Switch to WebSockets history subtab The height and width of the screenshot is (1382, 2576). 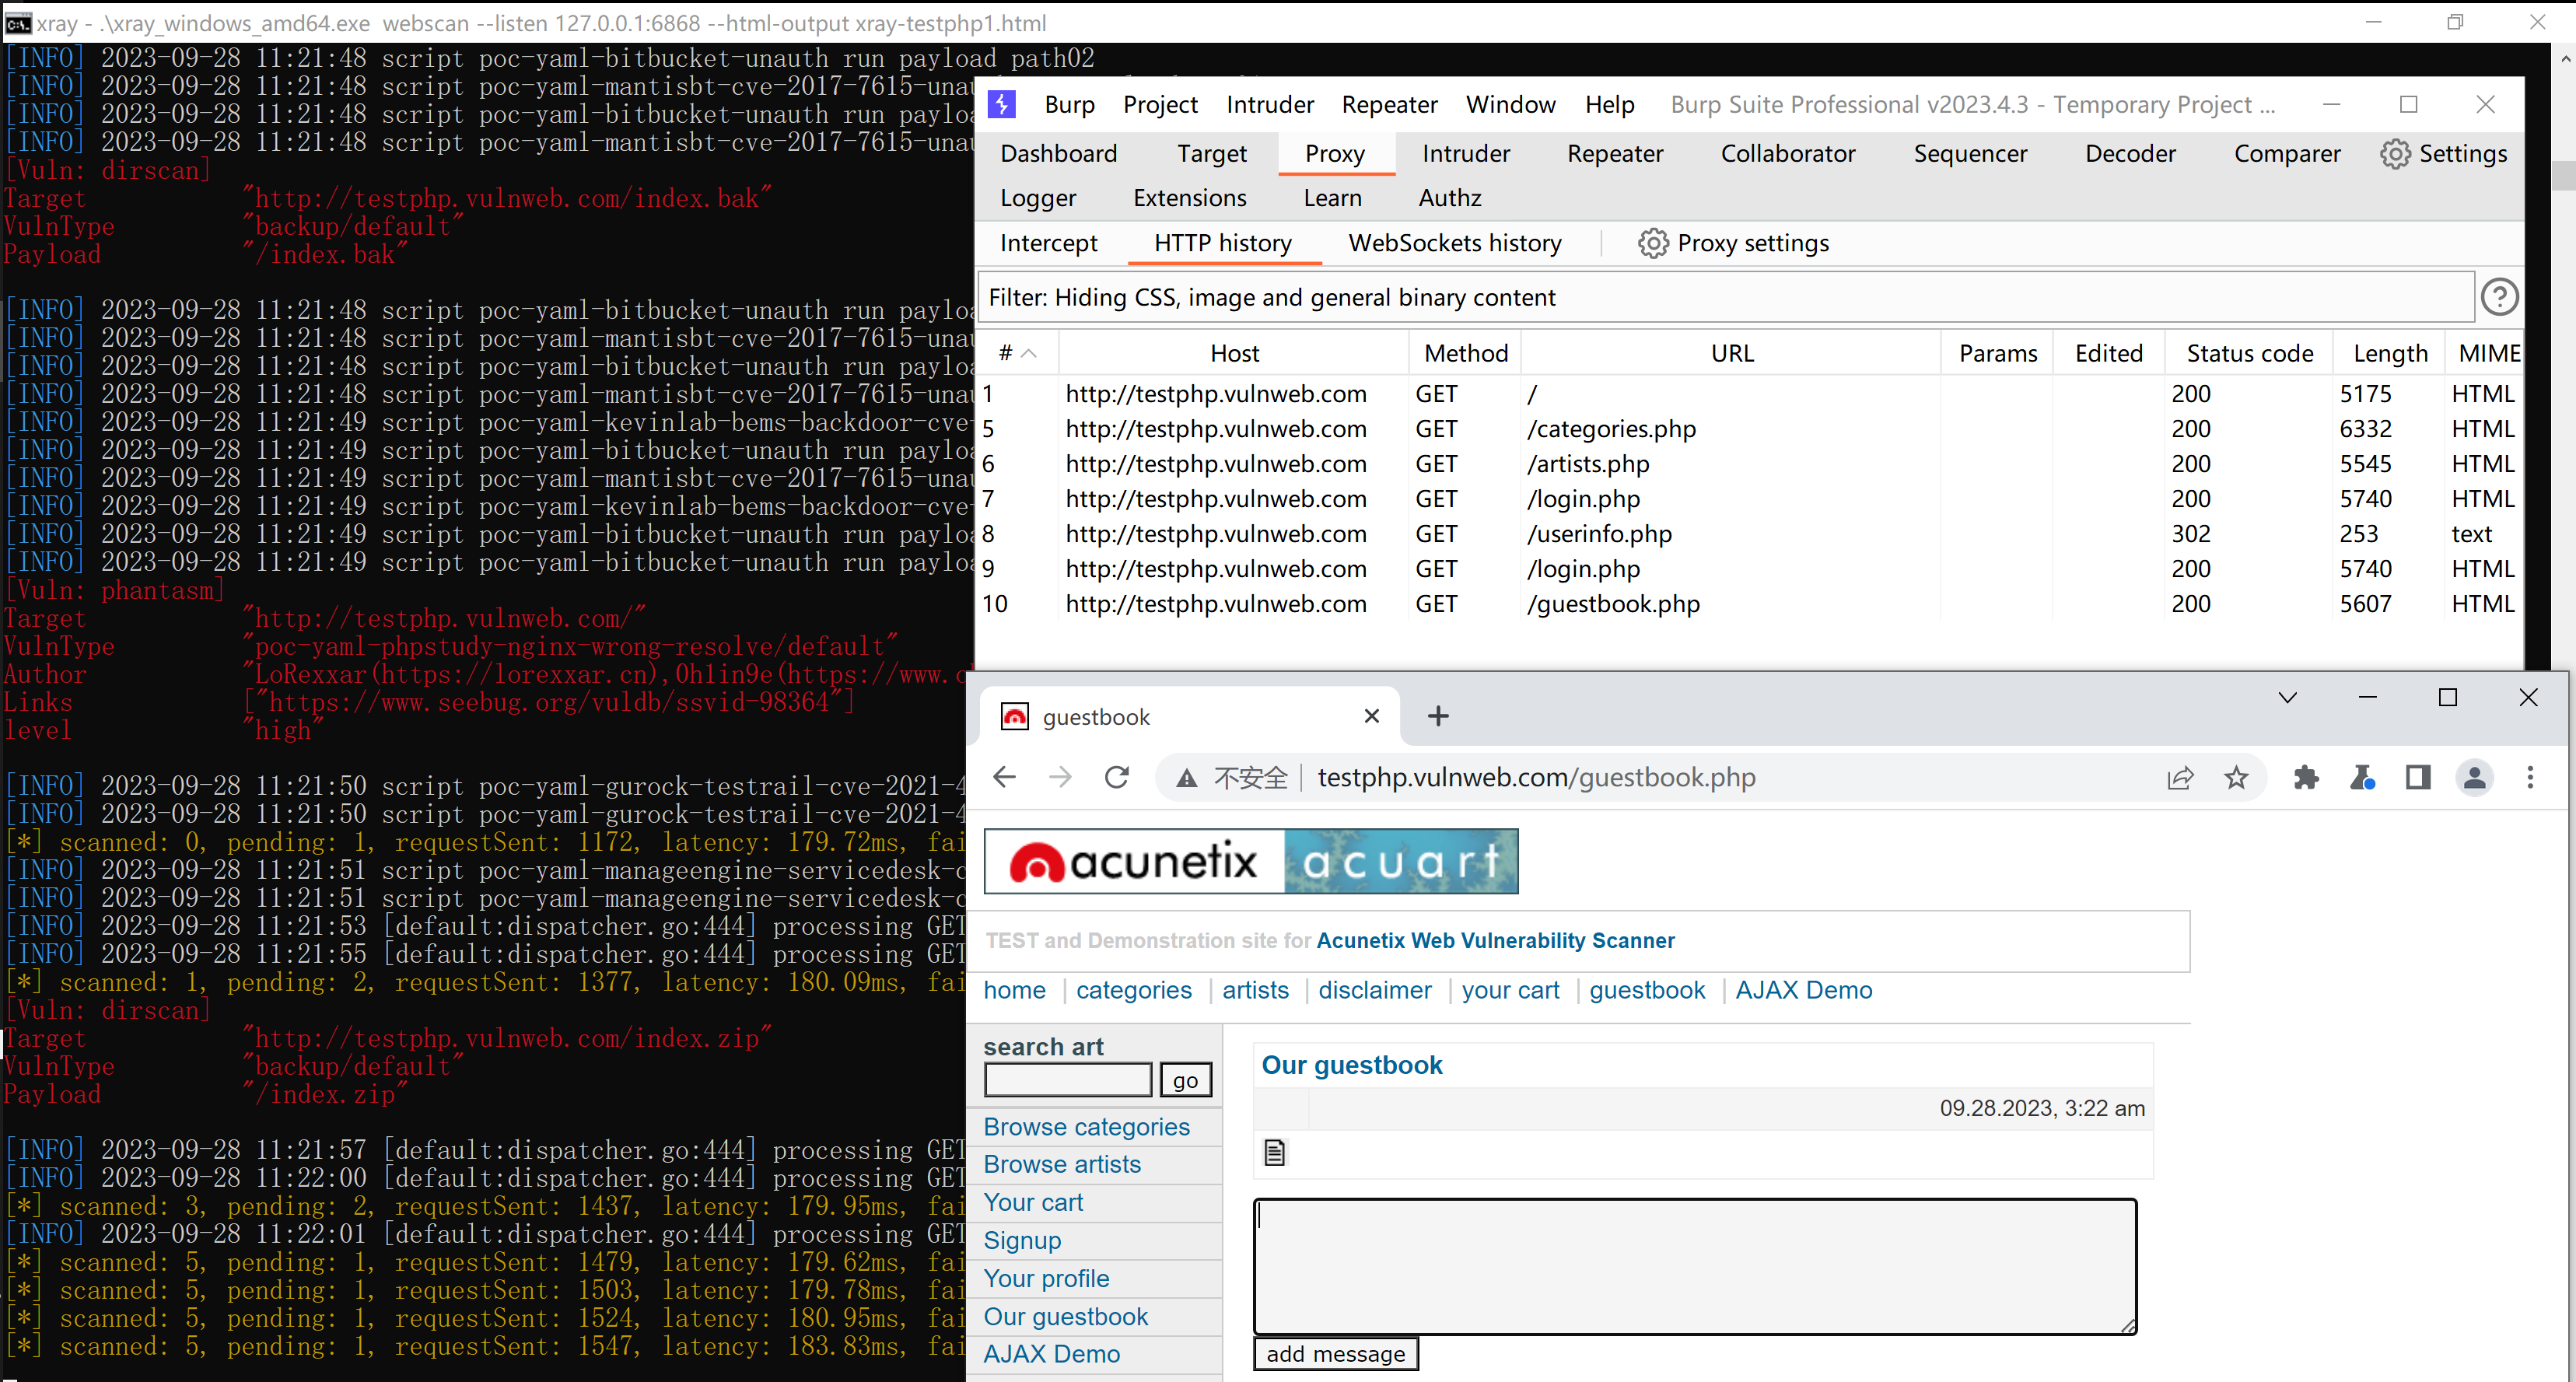1454,243
